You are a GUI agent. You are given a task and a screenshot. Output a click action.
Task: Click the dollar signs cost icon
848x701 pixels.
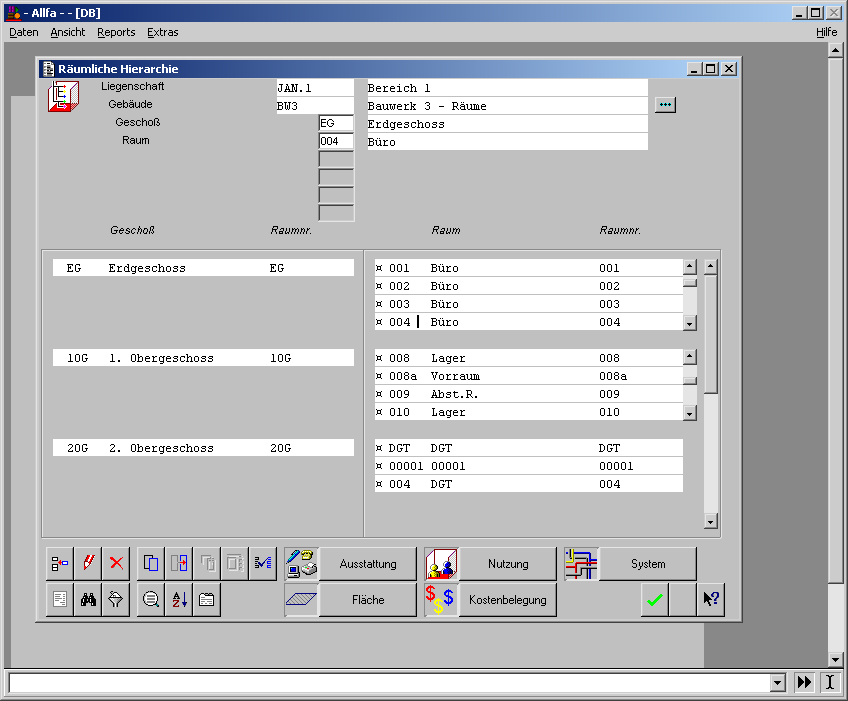[441, 599]
